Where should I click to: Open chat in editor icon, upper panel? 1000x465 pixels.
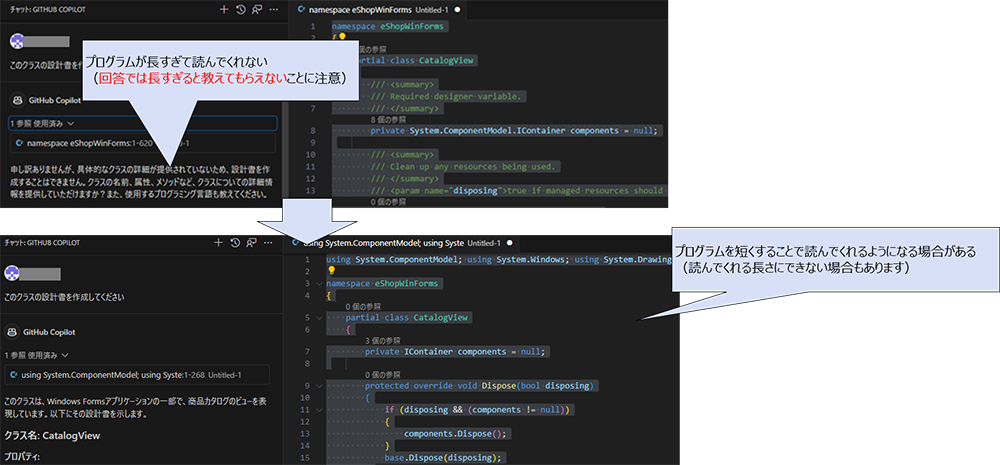257,10
